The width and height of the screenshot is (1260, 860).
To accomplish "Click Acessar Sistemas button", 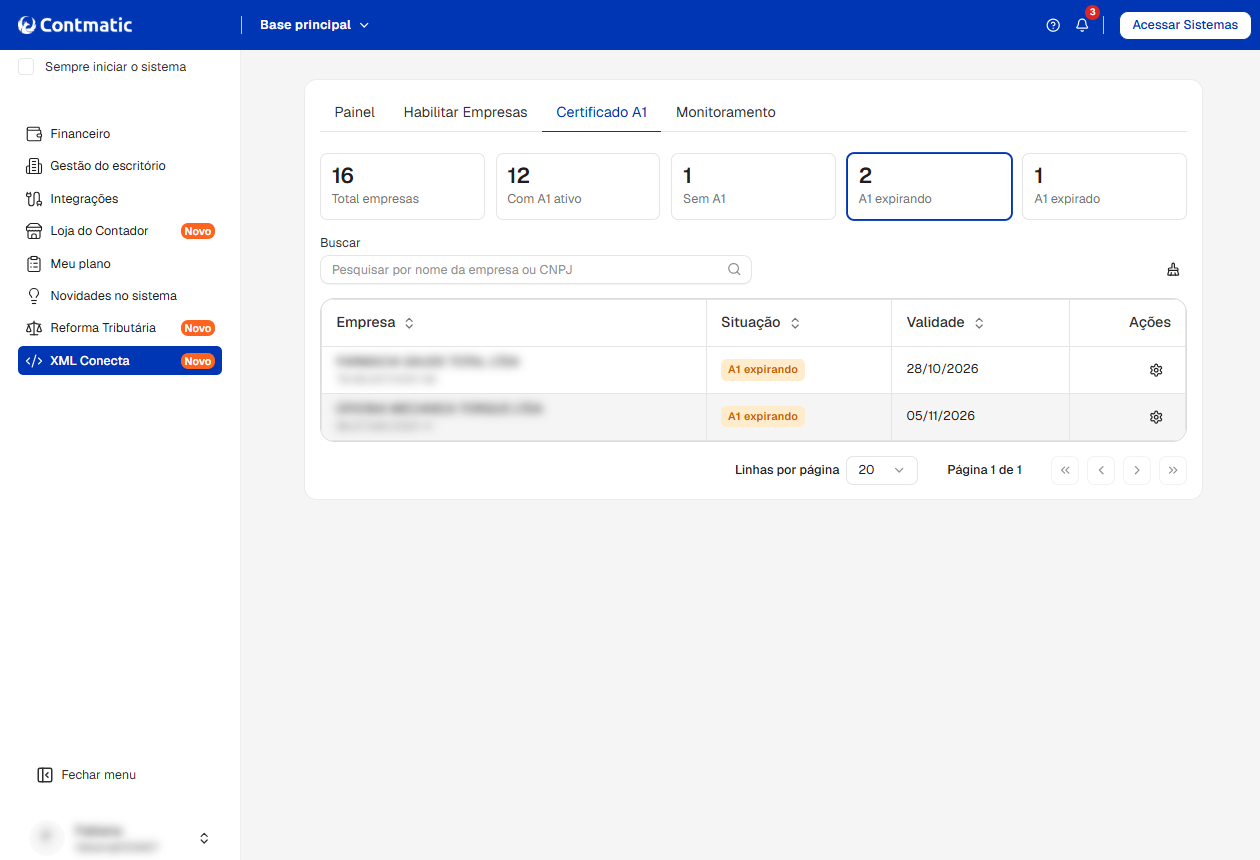I will [x=1185, y=25].
